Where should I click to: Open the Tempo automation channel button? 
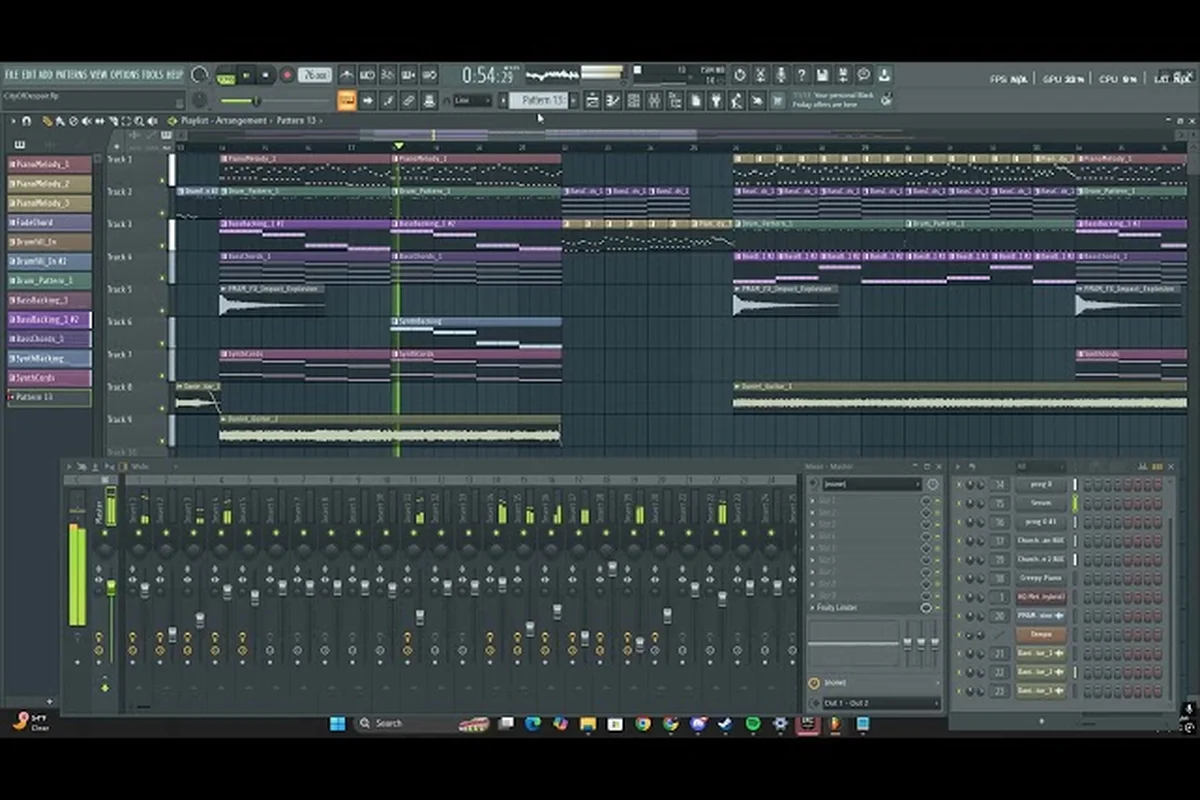(x=1040, y=635)
